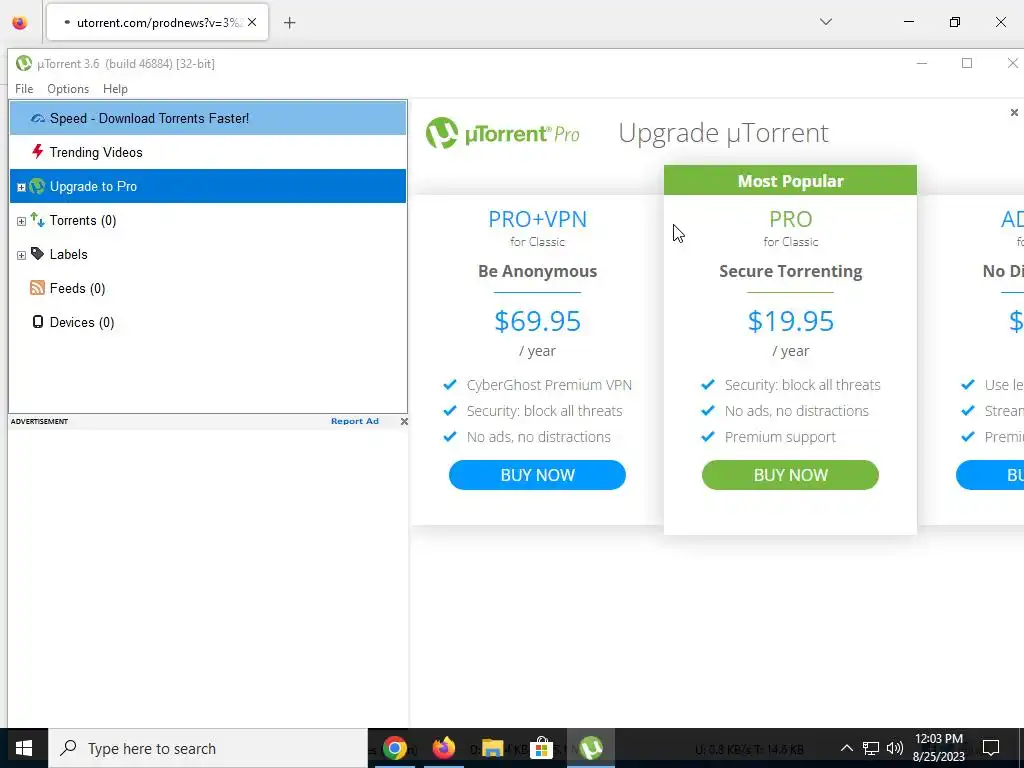Viewport: 1024px width, 768px height.
Task: Click the Secure Torrenting heading
Action: pos(790,271)
